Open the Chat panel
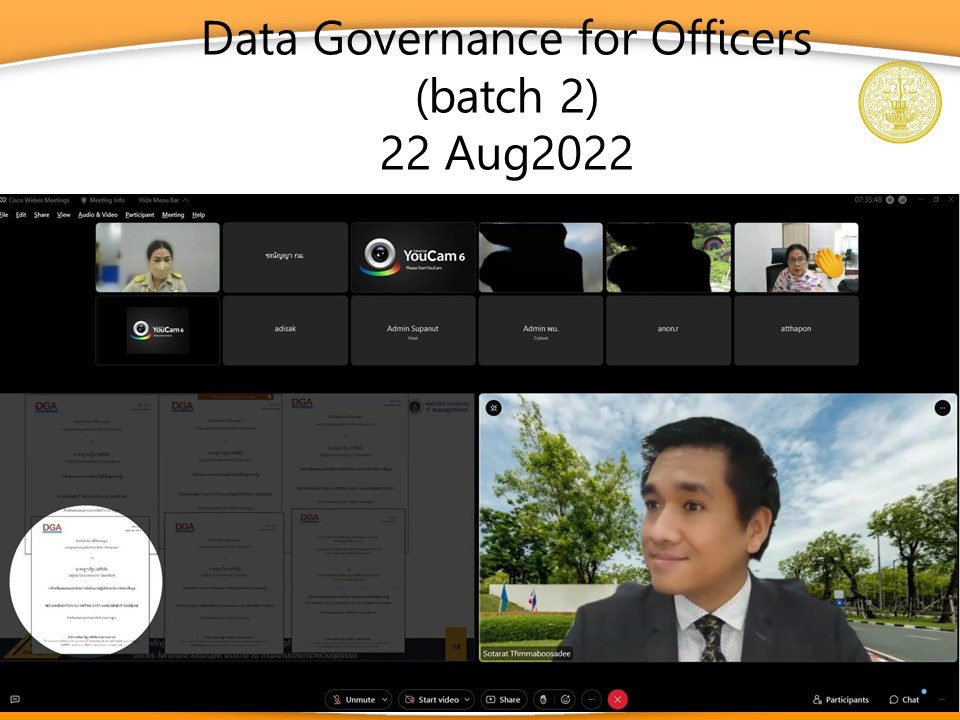Viewport: 960px width, 720px height. click(904, 699)
